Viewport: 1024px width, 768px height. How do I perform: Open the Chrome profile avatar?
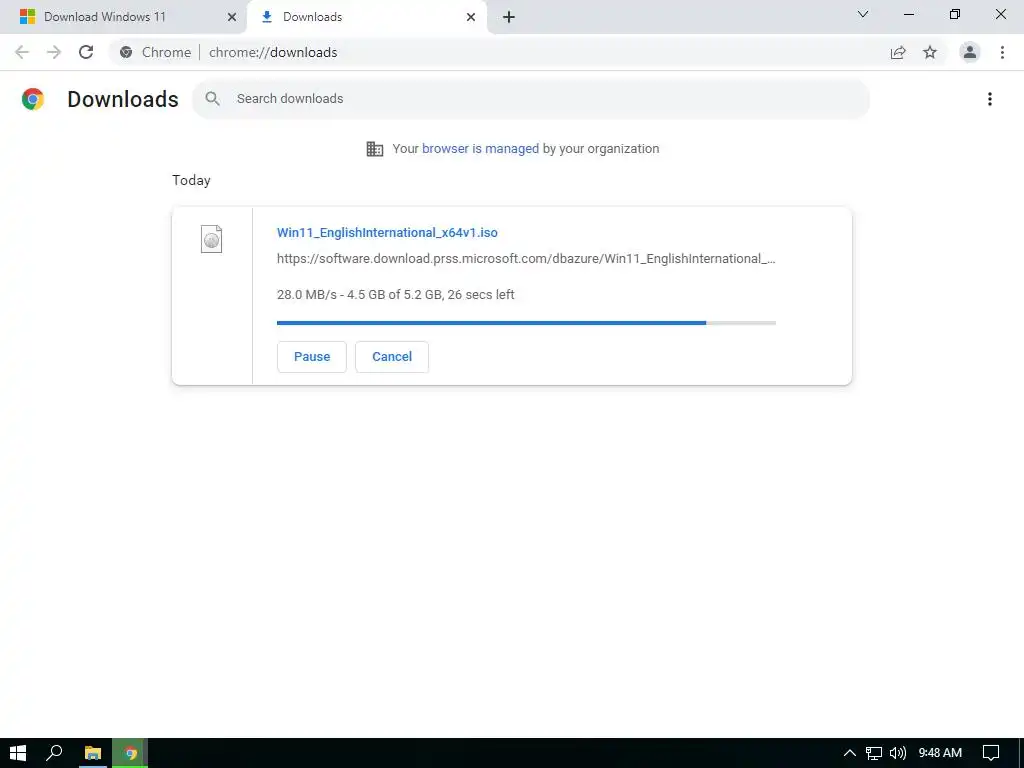[970, 52]
